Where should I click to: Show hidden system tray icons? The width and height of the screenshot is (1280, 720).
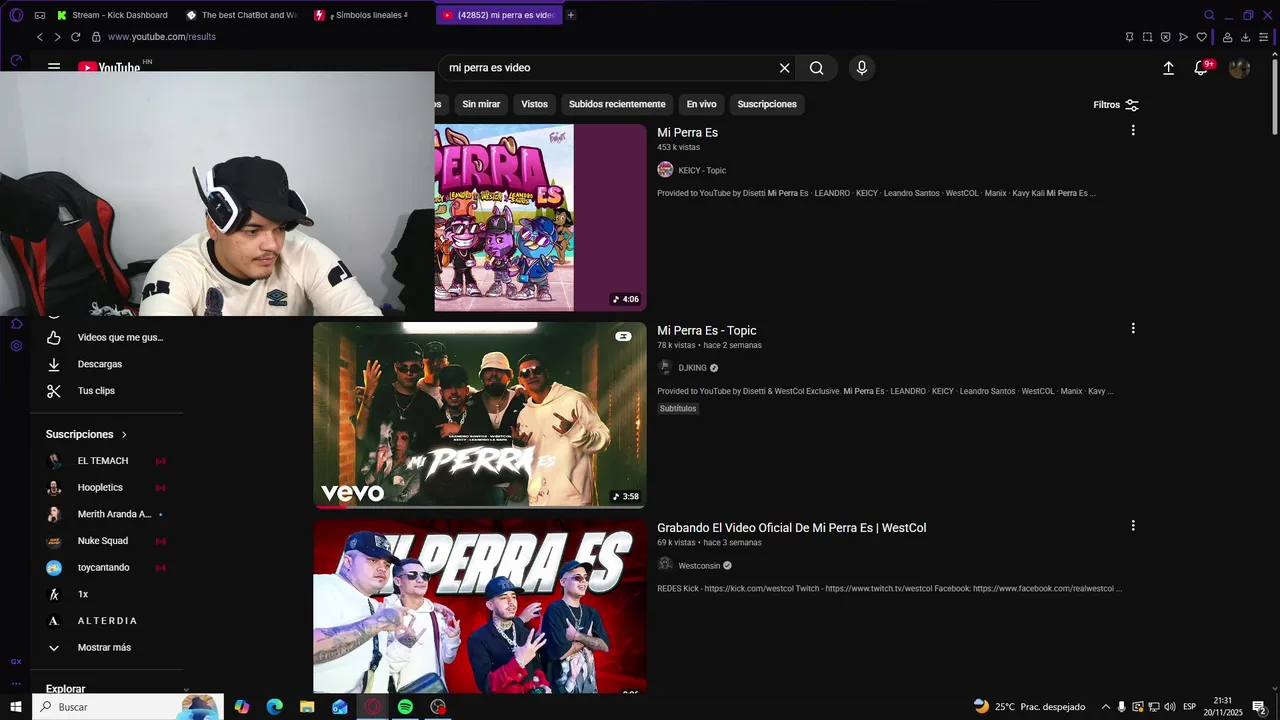click(1105, 706)
